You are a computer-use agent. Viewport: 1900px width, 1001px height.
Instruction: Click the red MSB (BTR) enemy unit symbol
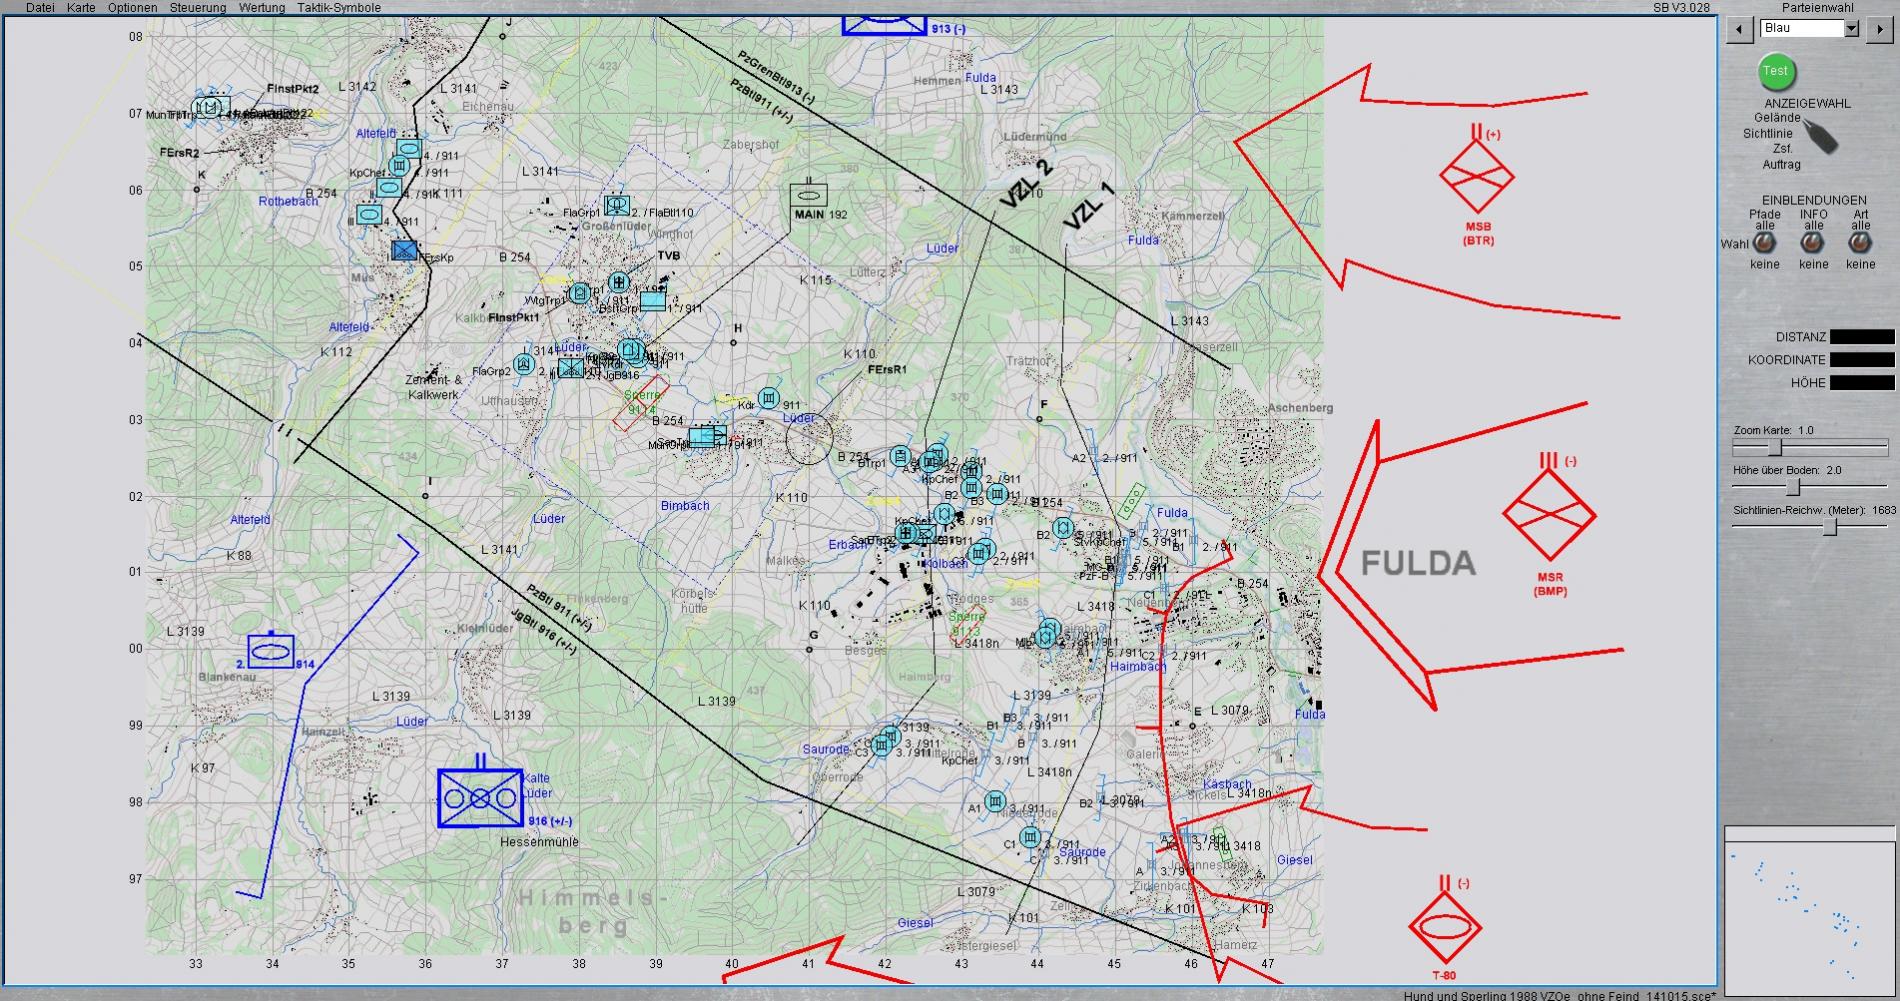click(1477, 177)
